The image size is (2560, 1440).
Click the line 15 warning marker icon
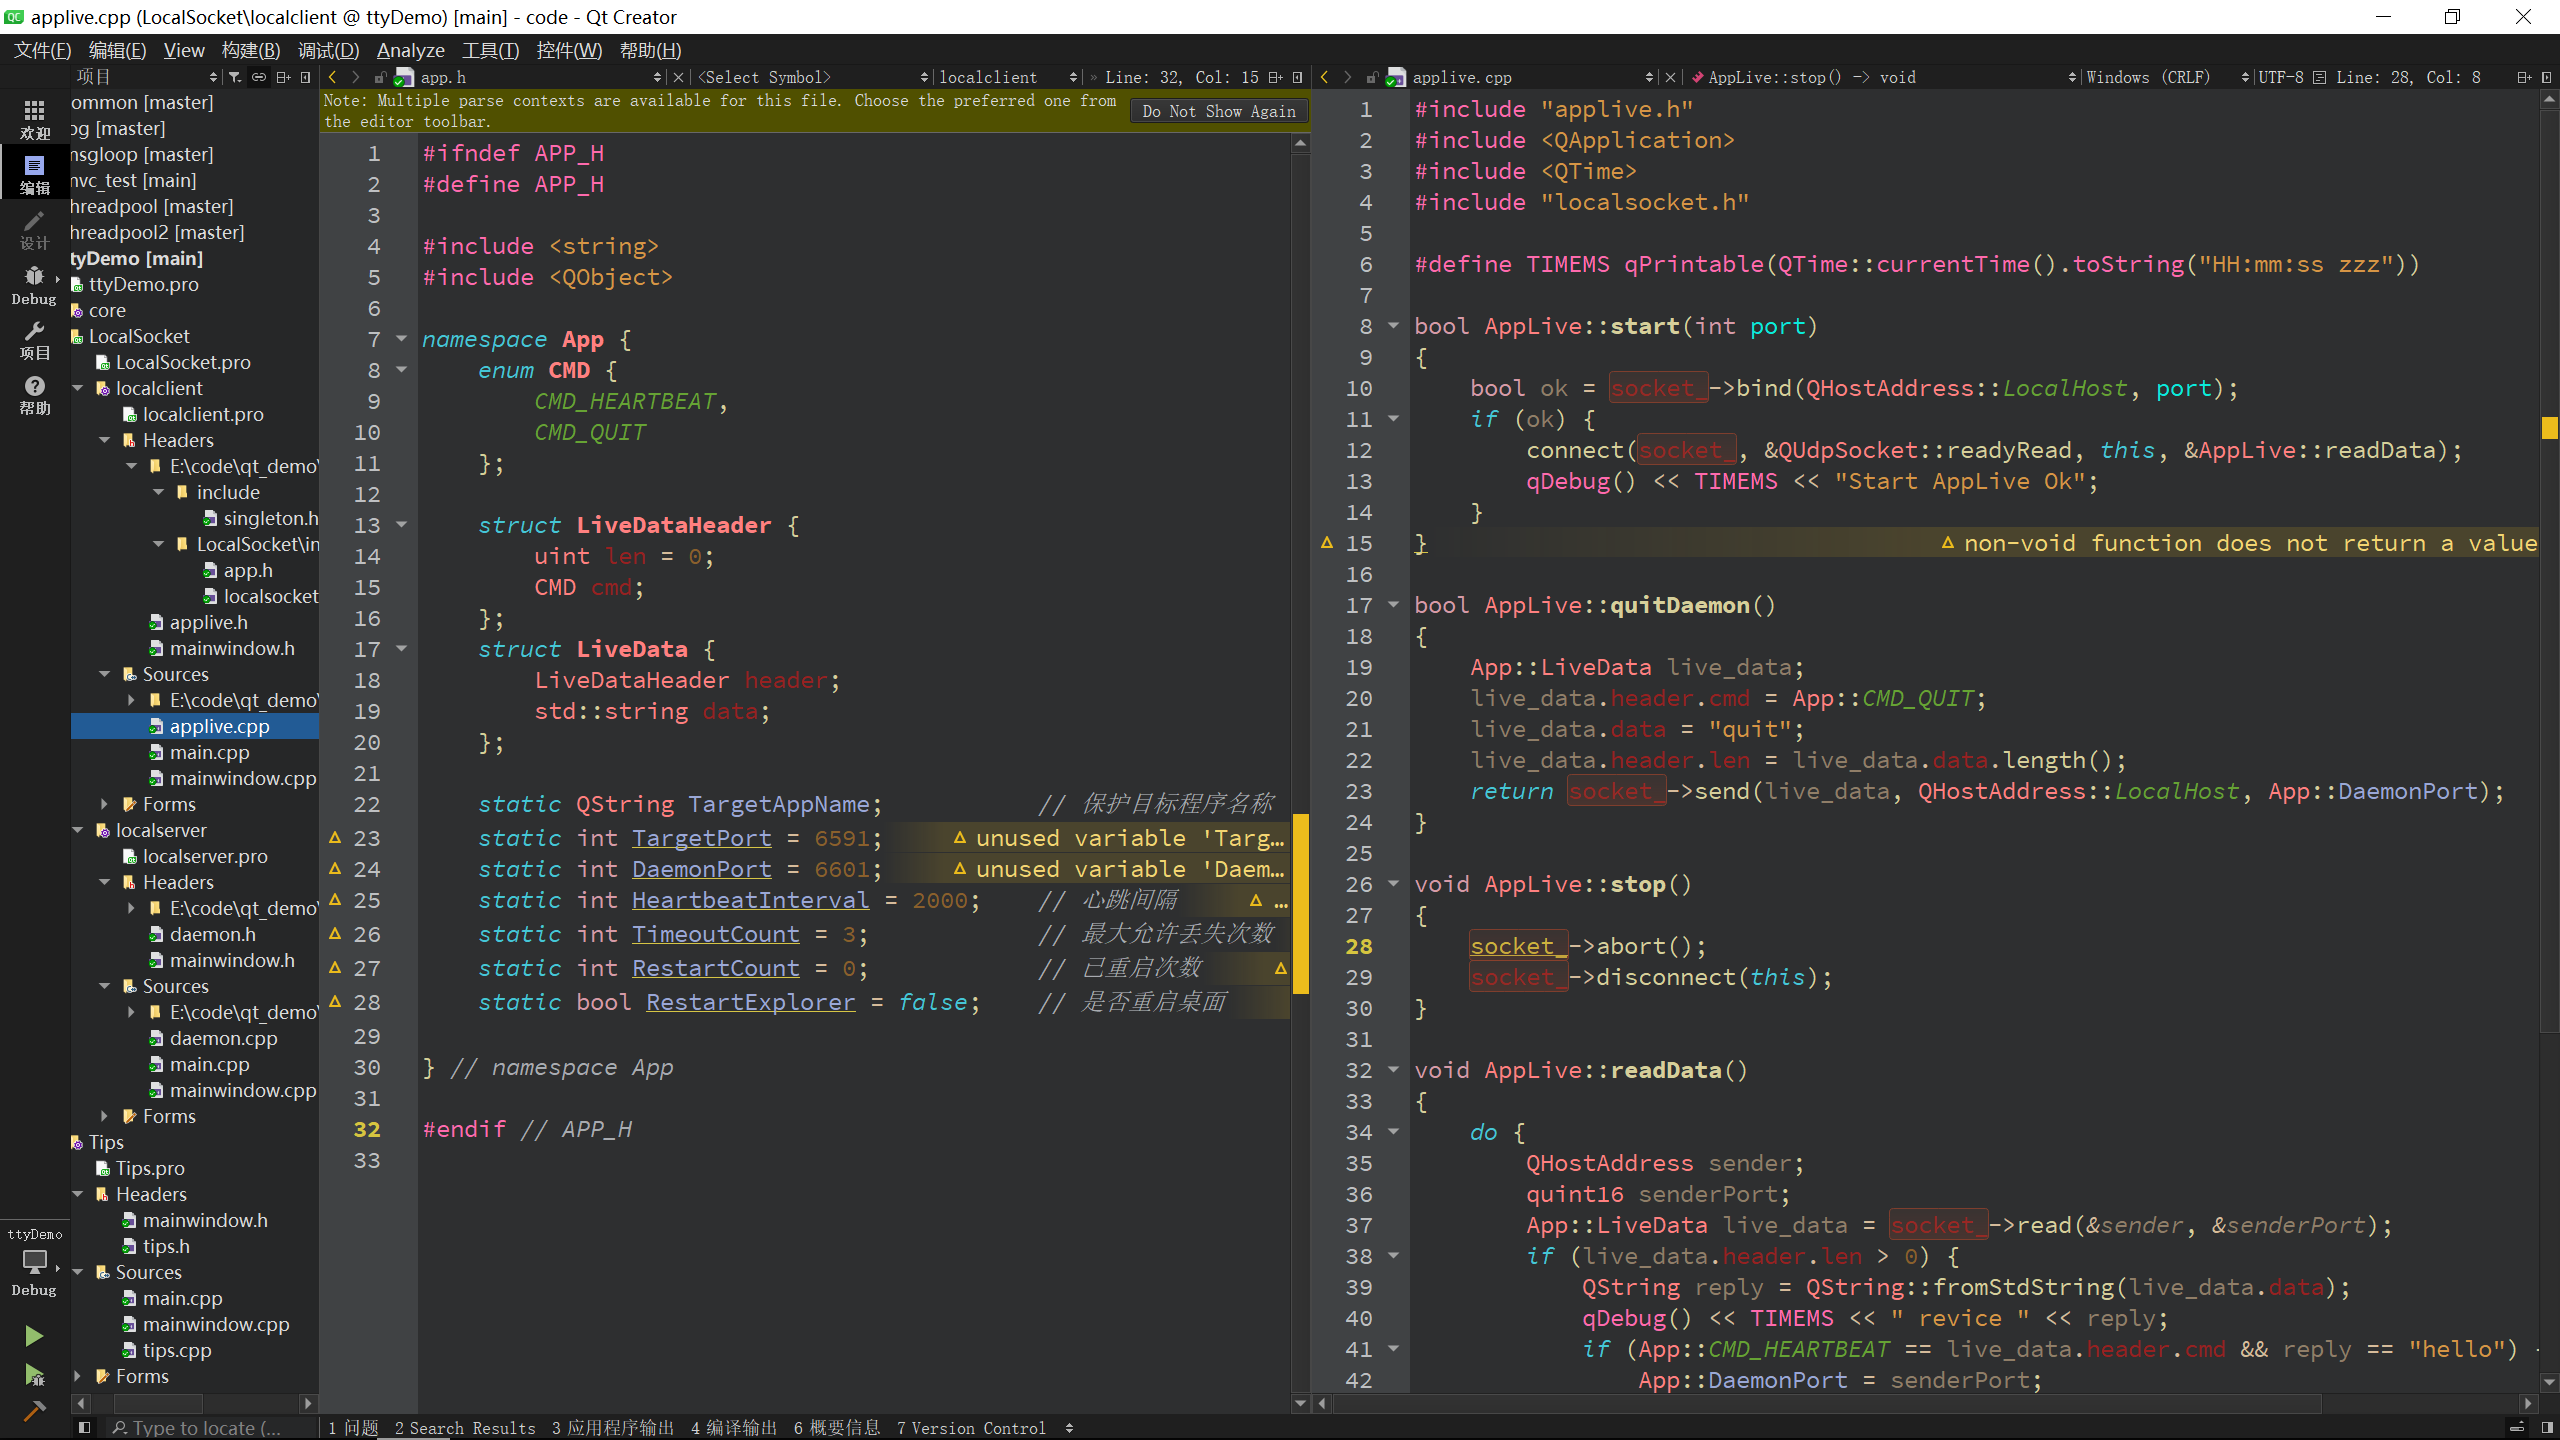pos(1327,542)
